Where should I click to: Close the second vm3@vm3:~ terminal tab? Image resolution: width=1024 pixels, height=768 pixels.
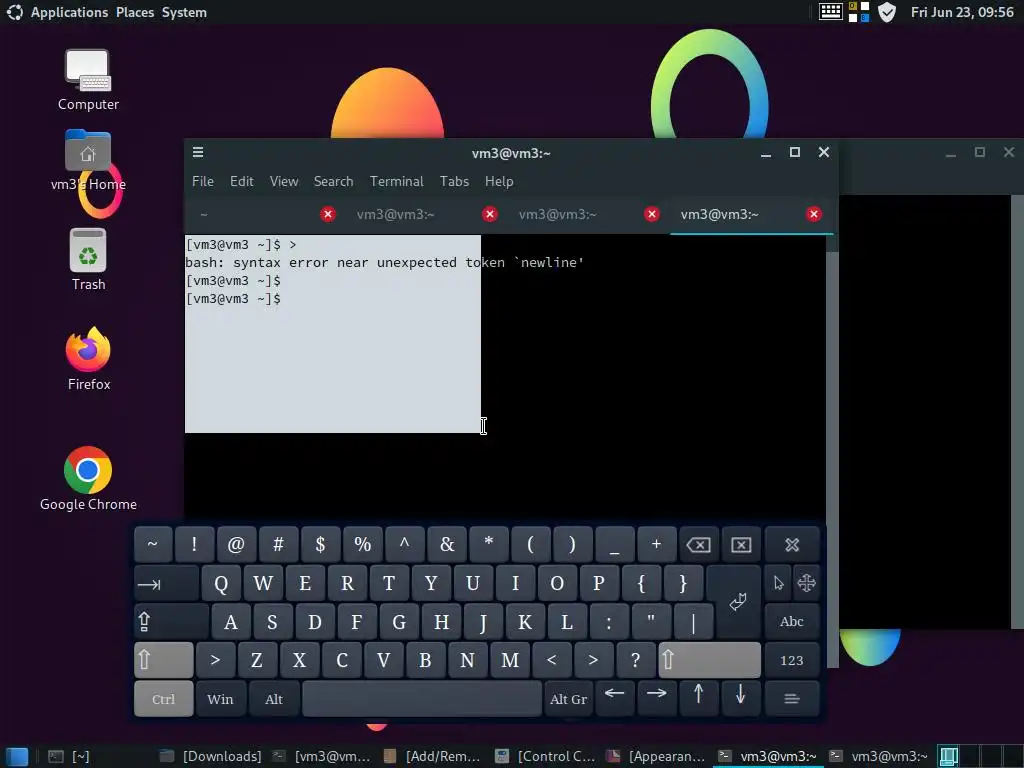[x=490, y=214]
